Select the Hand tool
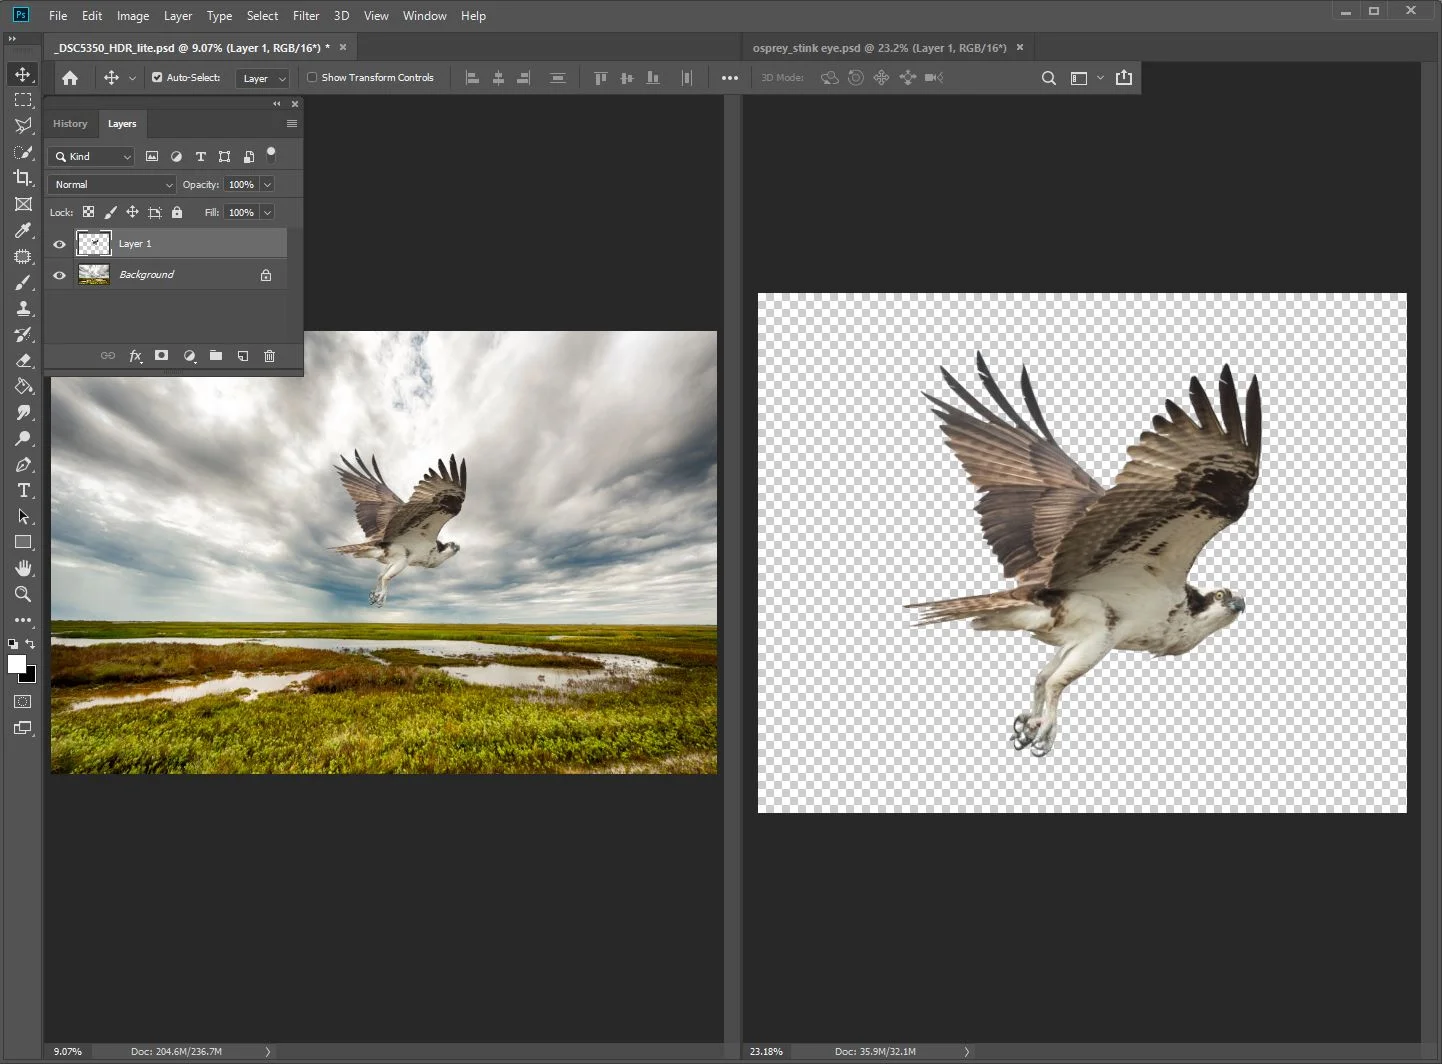 pos(23,568)
